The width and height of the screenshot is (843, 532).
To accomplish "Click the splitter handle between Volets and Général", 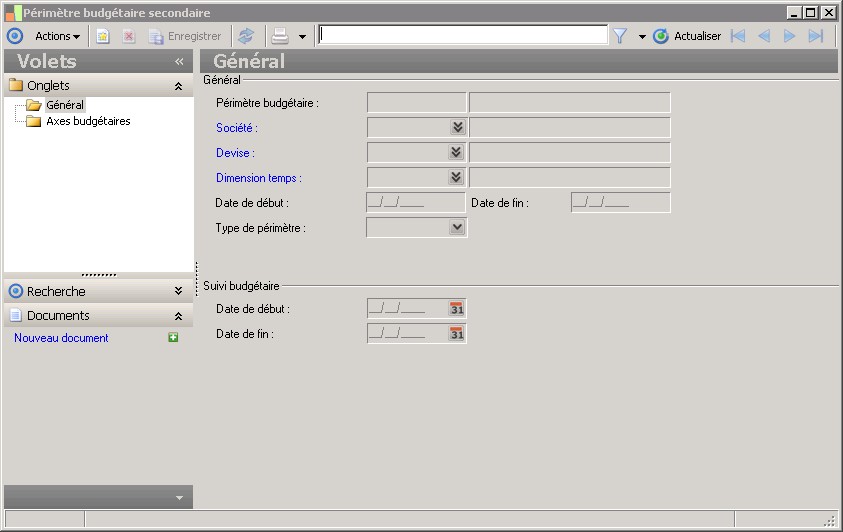I will [x=197, y=279].
